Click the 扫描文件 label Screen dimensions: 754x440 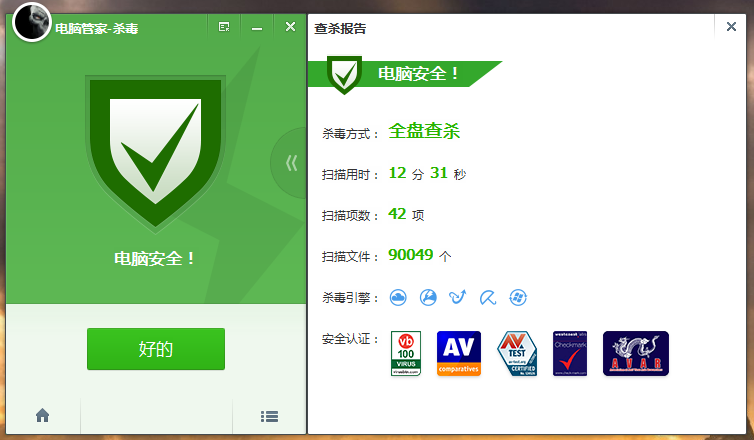(351, 257)
